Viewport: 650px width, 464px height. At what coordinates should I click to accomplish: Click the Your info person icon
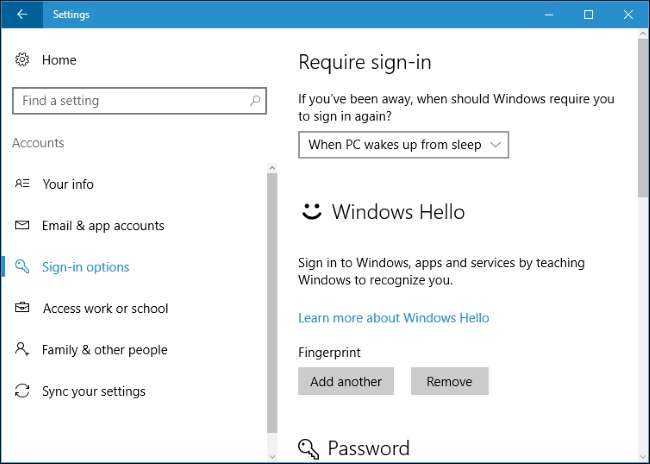click(22, 184)
